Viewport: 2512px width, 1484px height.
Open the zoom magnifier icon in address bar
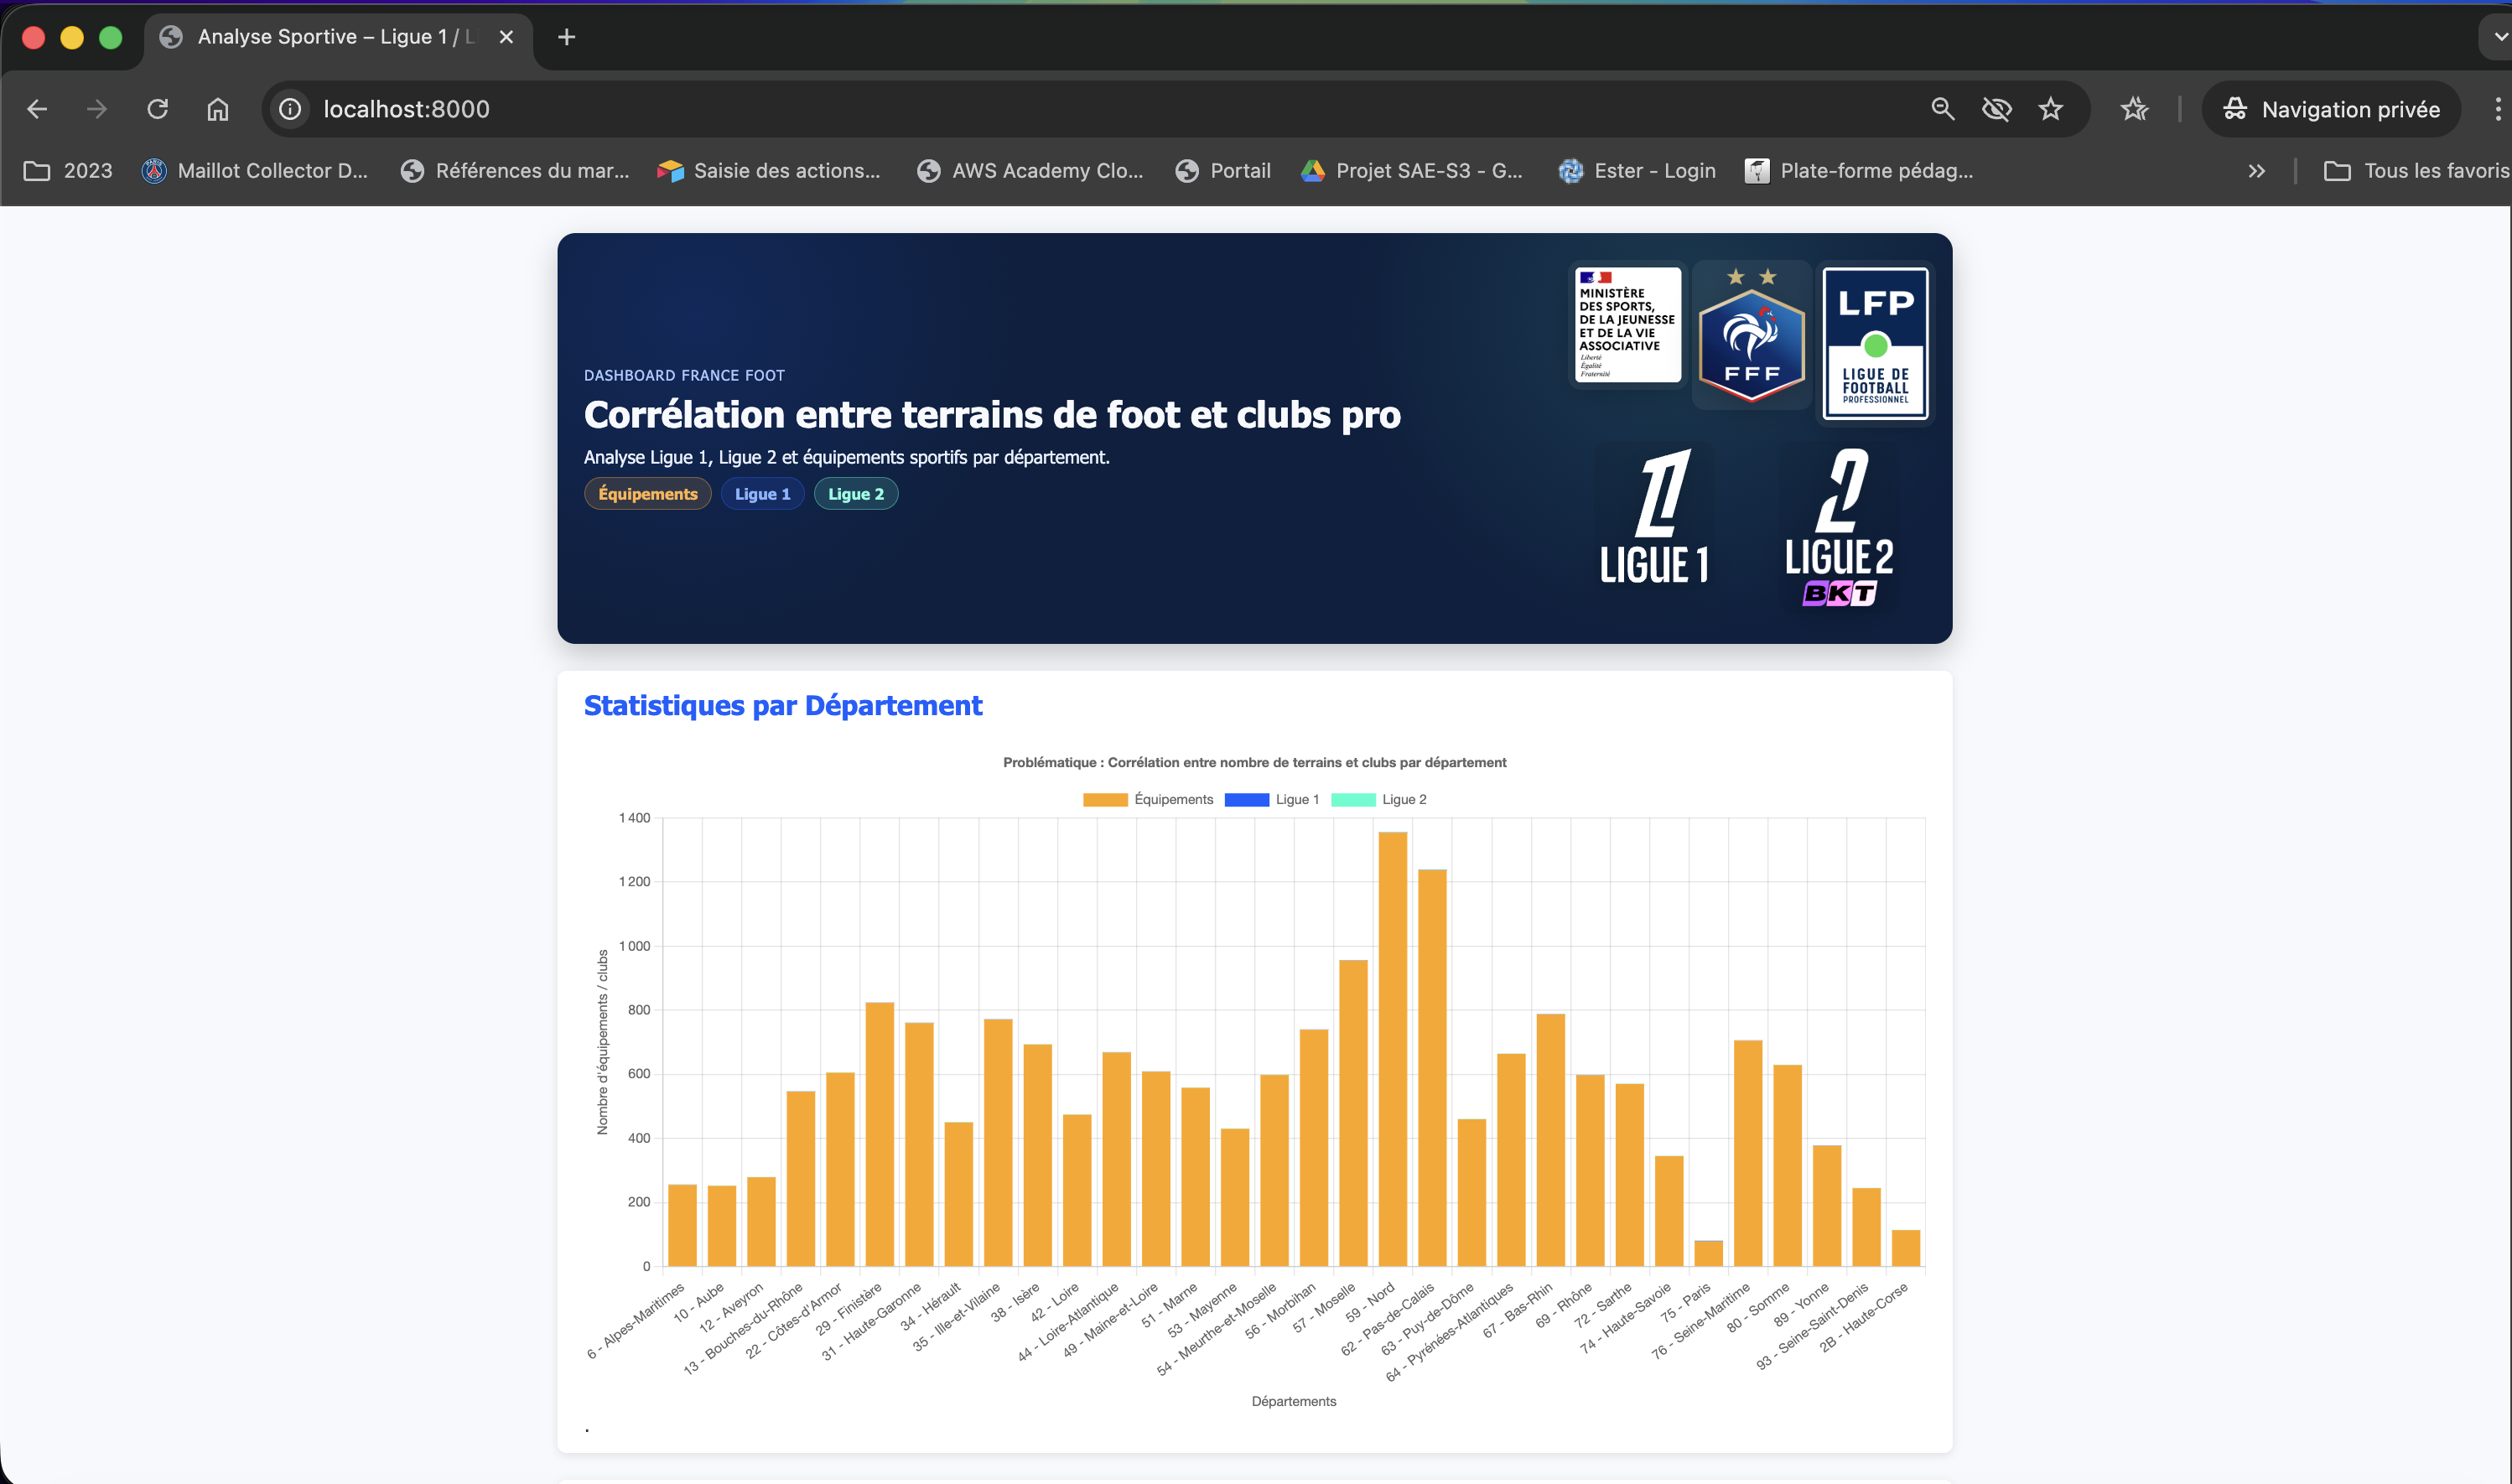click(1942, 109)
